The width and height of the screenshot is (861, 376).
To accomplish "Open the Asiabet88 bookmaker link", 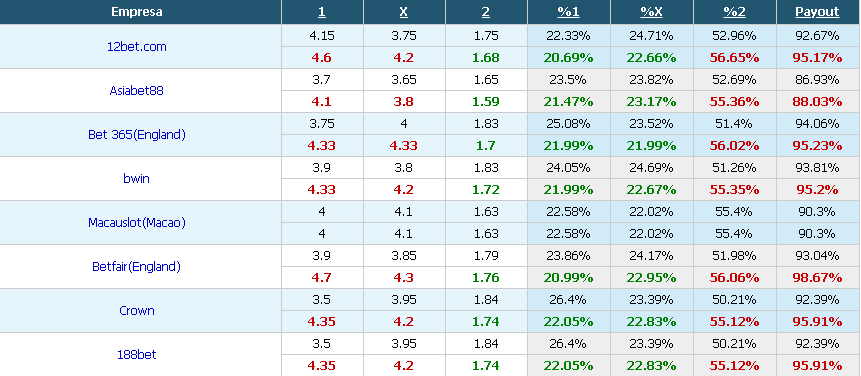I will [x=137, y=91].
